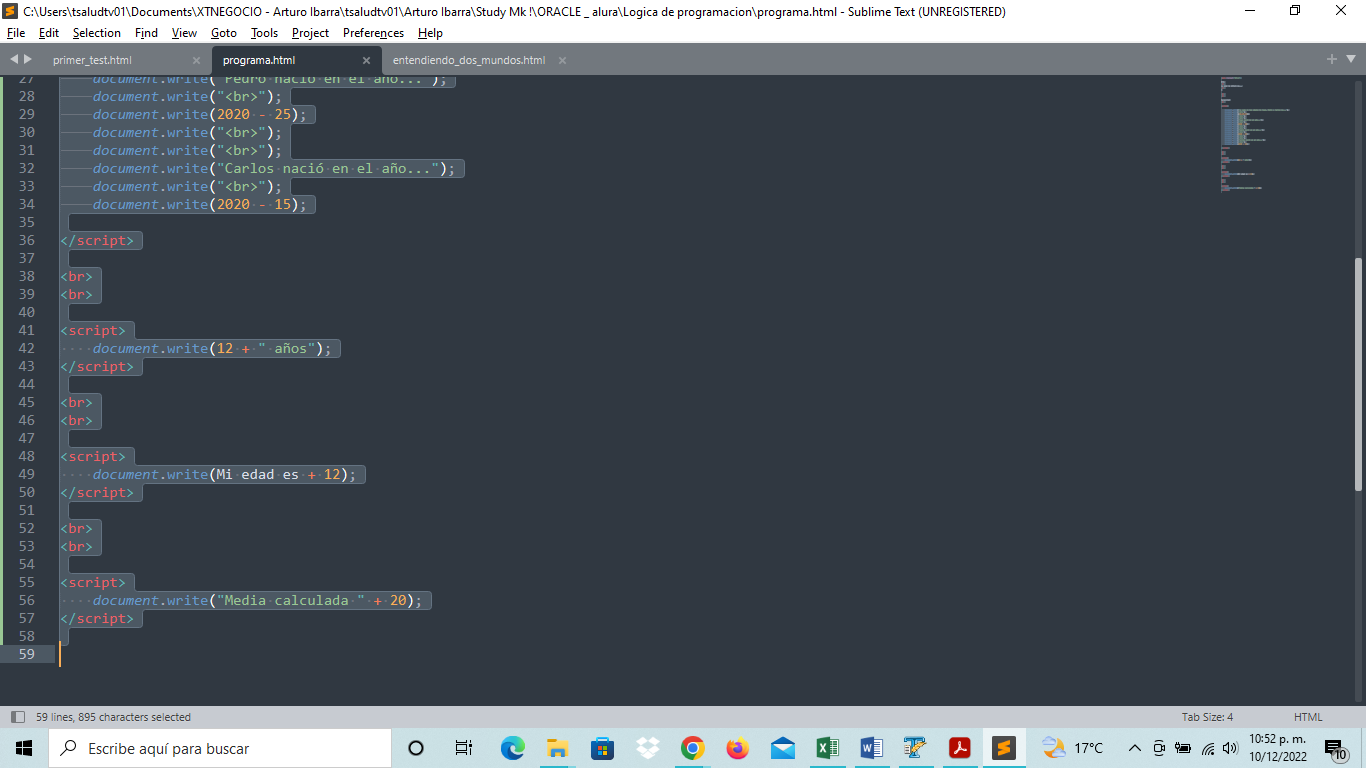Open the weather widget showing 17°C
This screenshot has width=1366, height=768.
1072,748
